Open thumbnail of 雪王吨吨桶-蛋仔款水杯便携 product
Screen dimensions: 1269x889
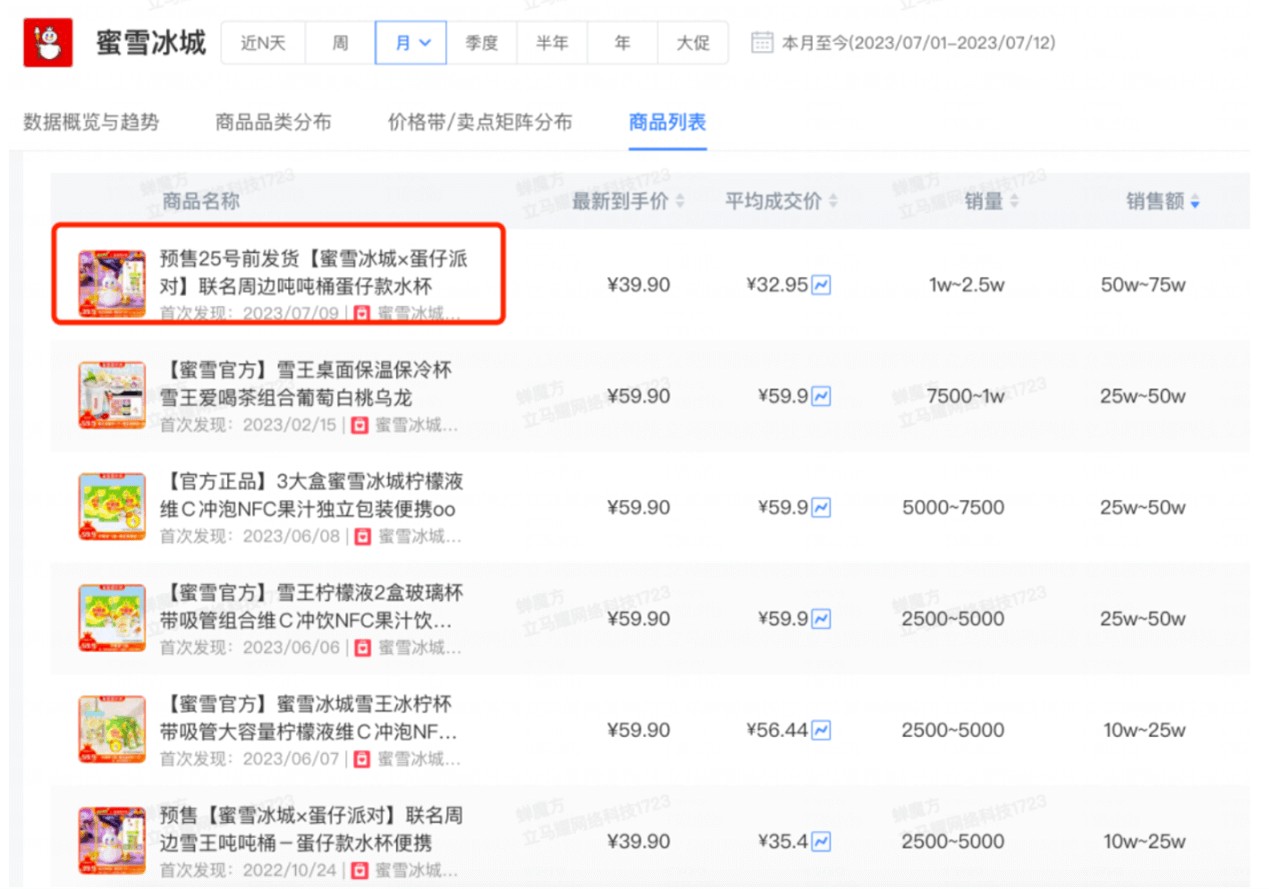pos(112,841)
